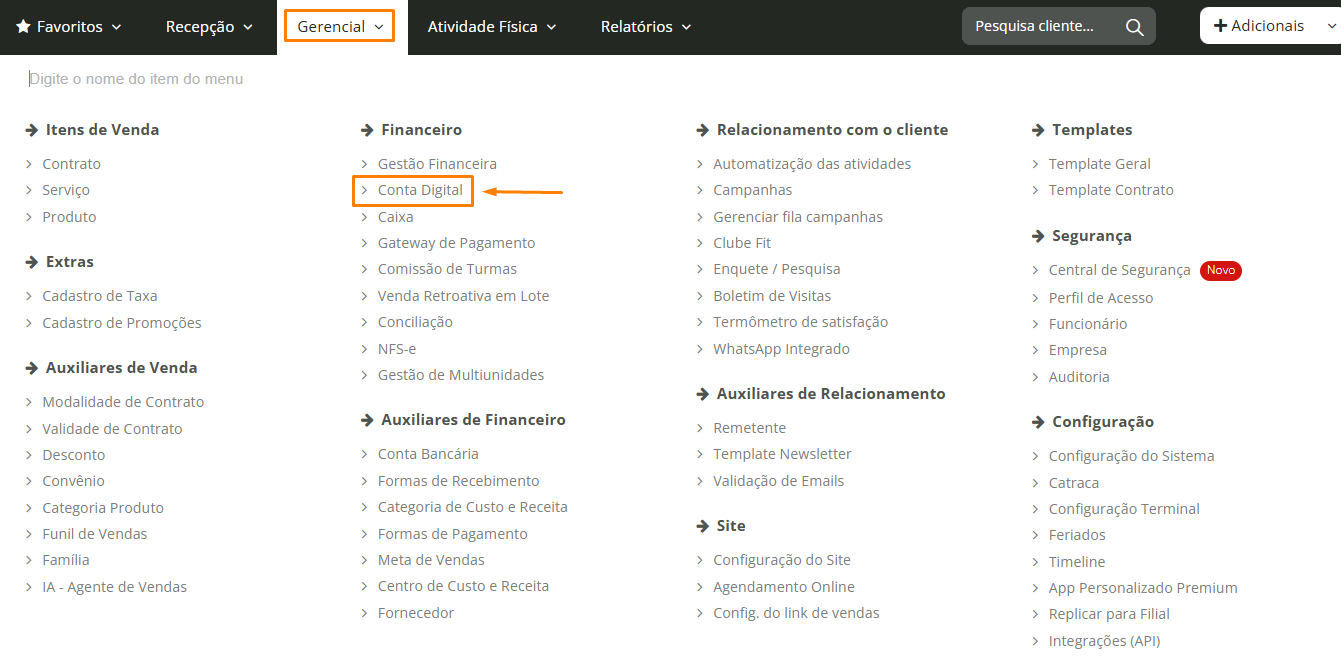Open Conta Digital
Image resolution: width=1341 pixels, height=666 pixels.
pyautogui.click(x=420, y=190)
